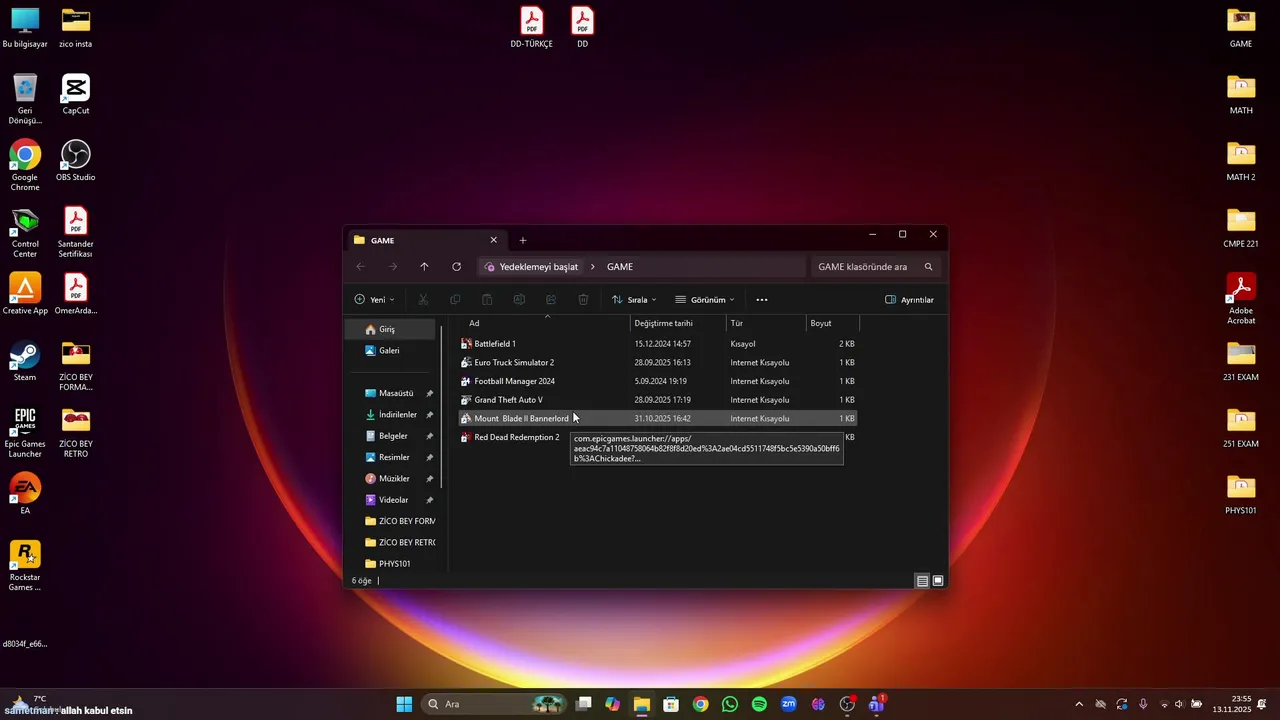Image resolution: width=1280 pixels, height=720 pixels.
Task: Select the Battlefield 1 shortcut file
Action: pyautogui.click(x=658, y=344)
